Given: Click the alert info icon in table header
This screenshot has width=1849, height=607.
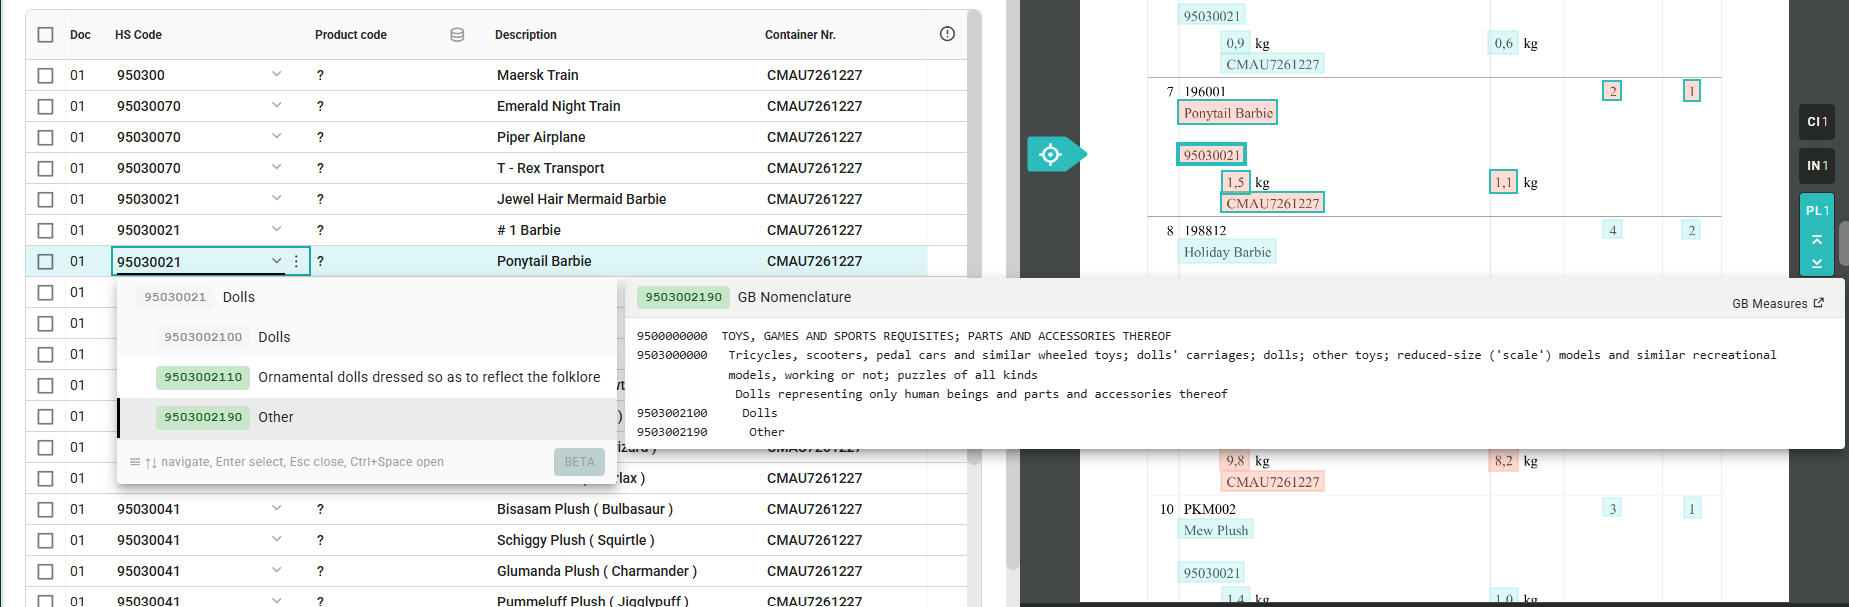Looking at the screenshot, I should pyautogui.click(x=947, y=34).
